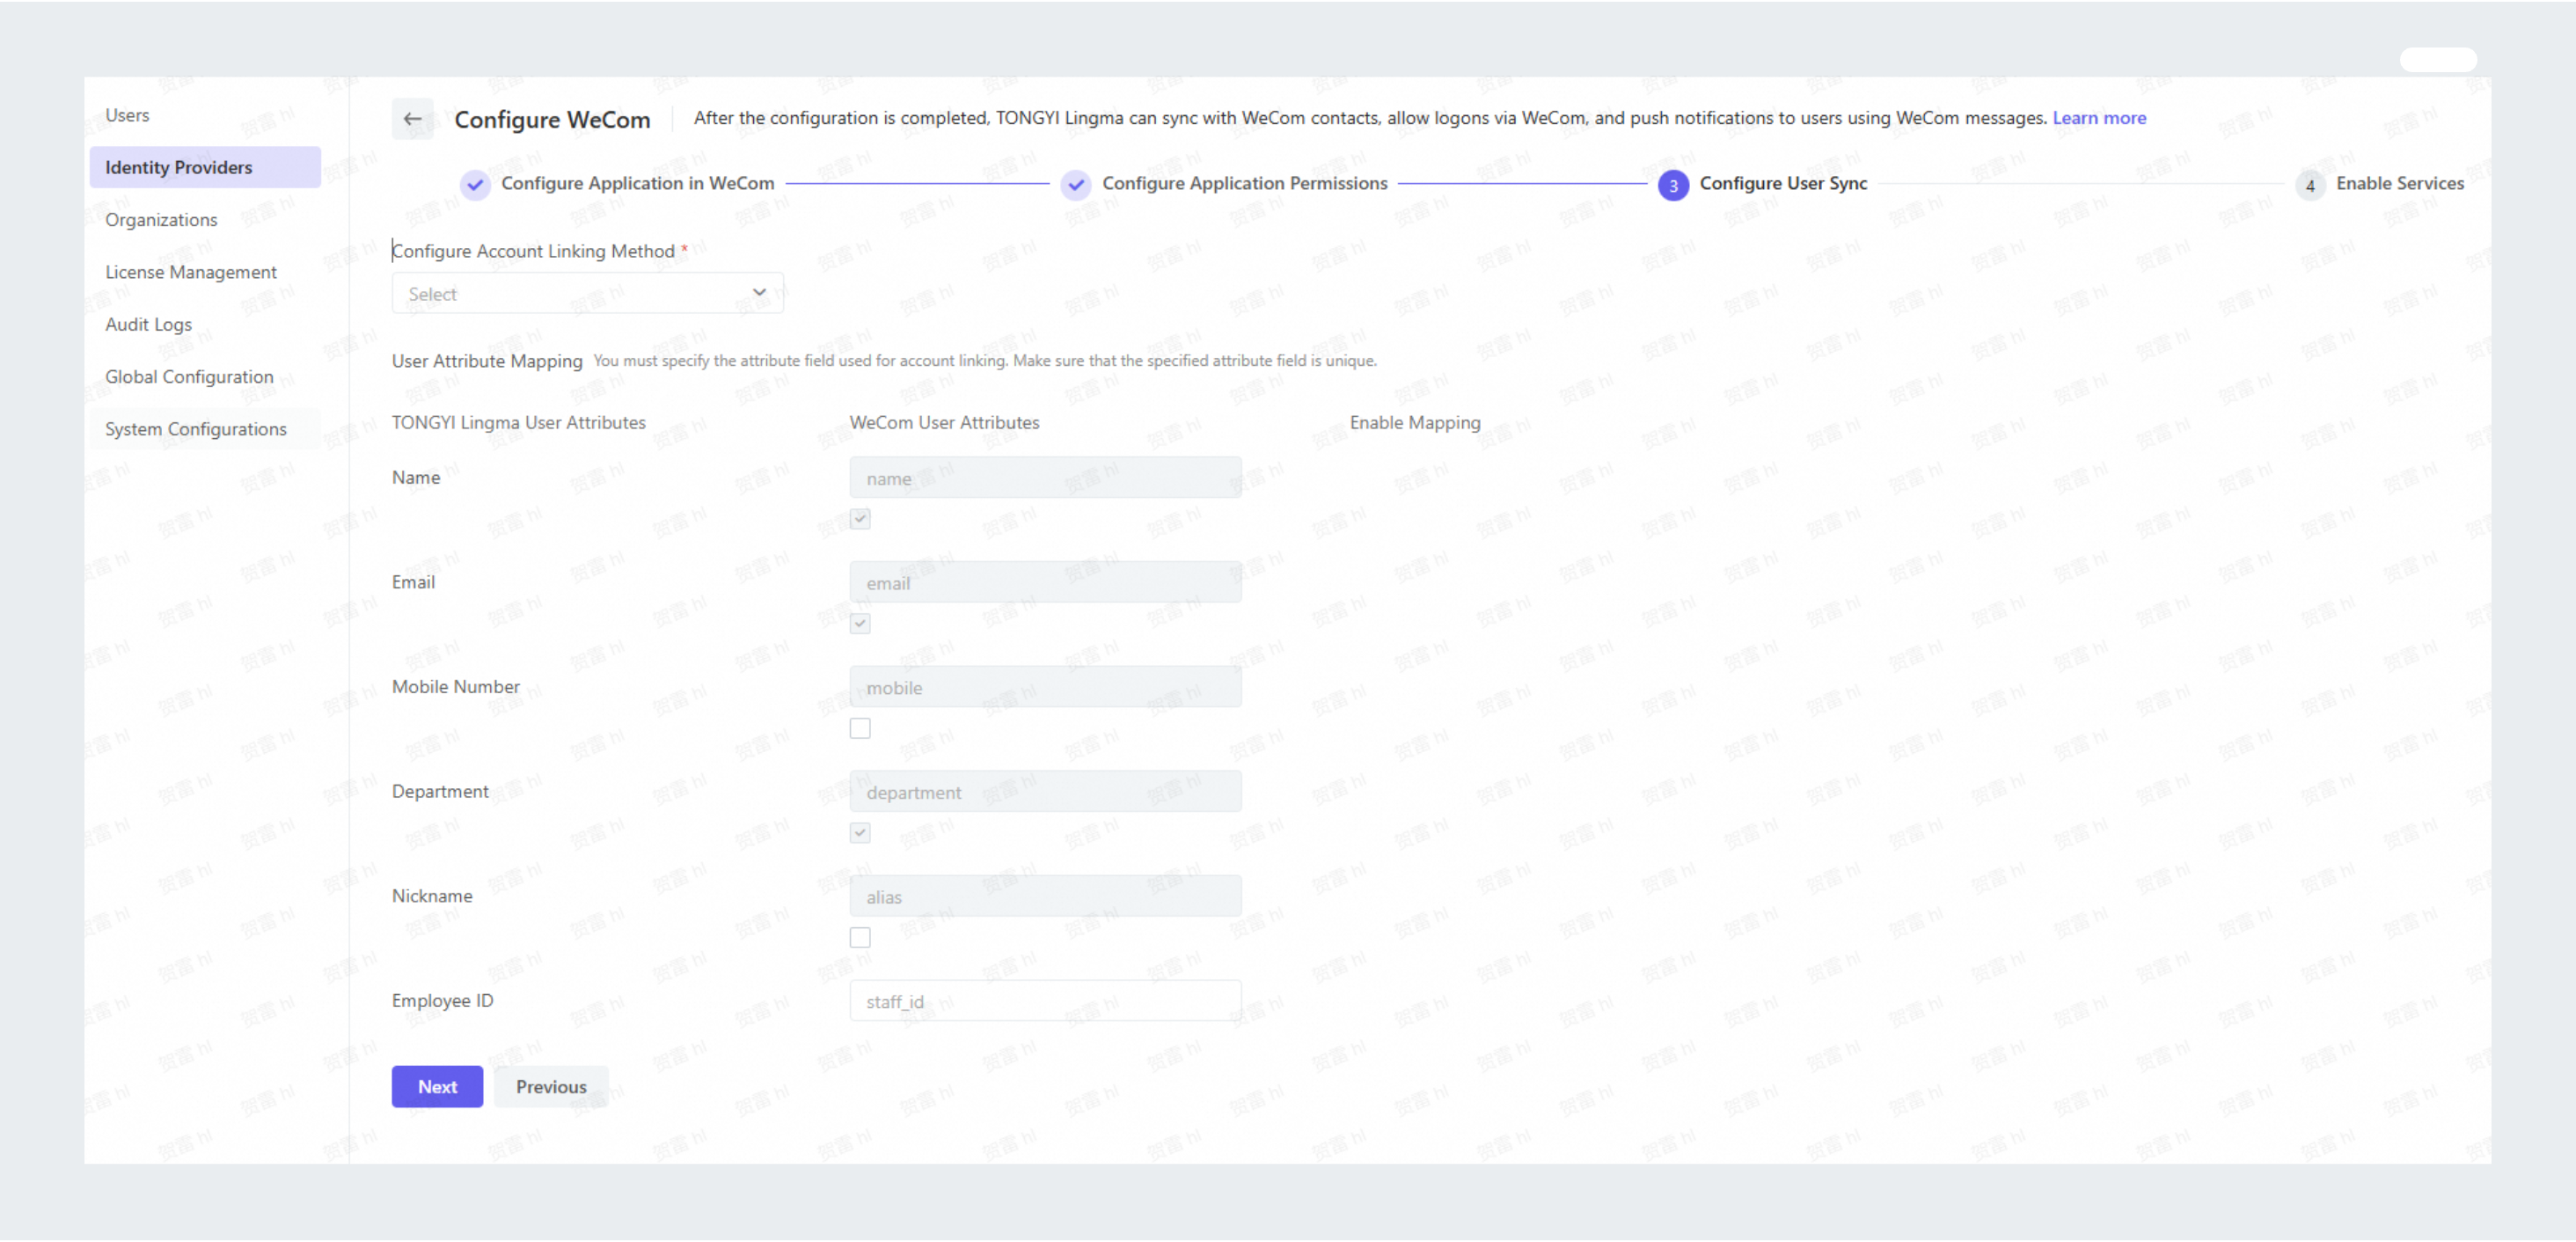Click the Mobile Number row label
Image resolution: width=2576 pixels, height=1242 pixels.
pos(456,687)
